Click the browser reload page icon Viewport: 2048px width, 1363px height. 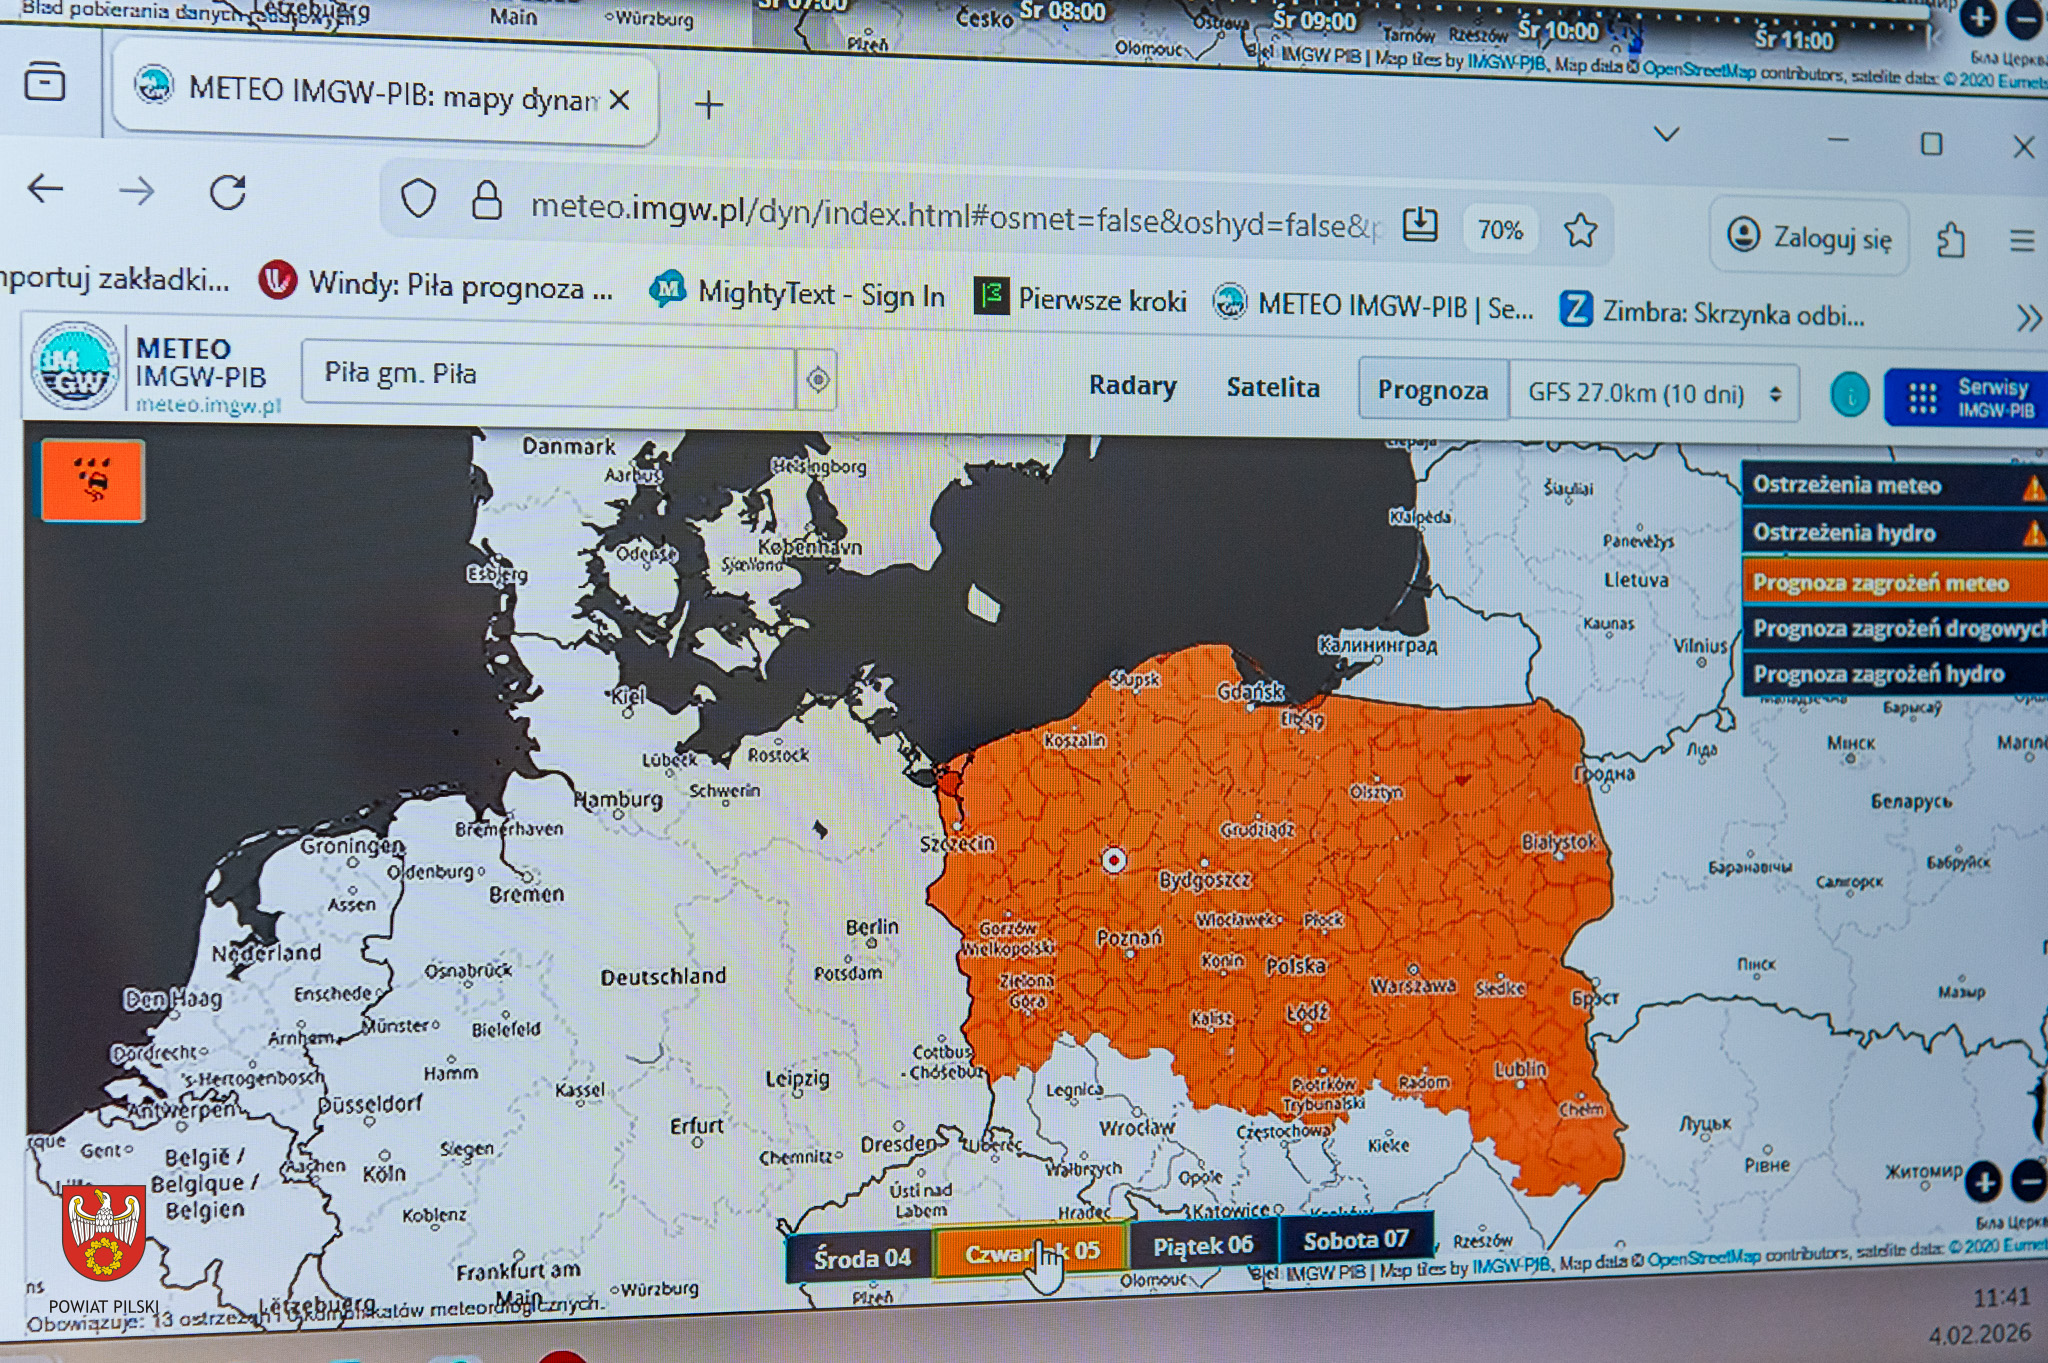[228, 192]
